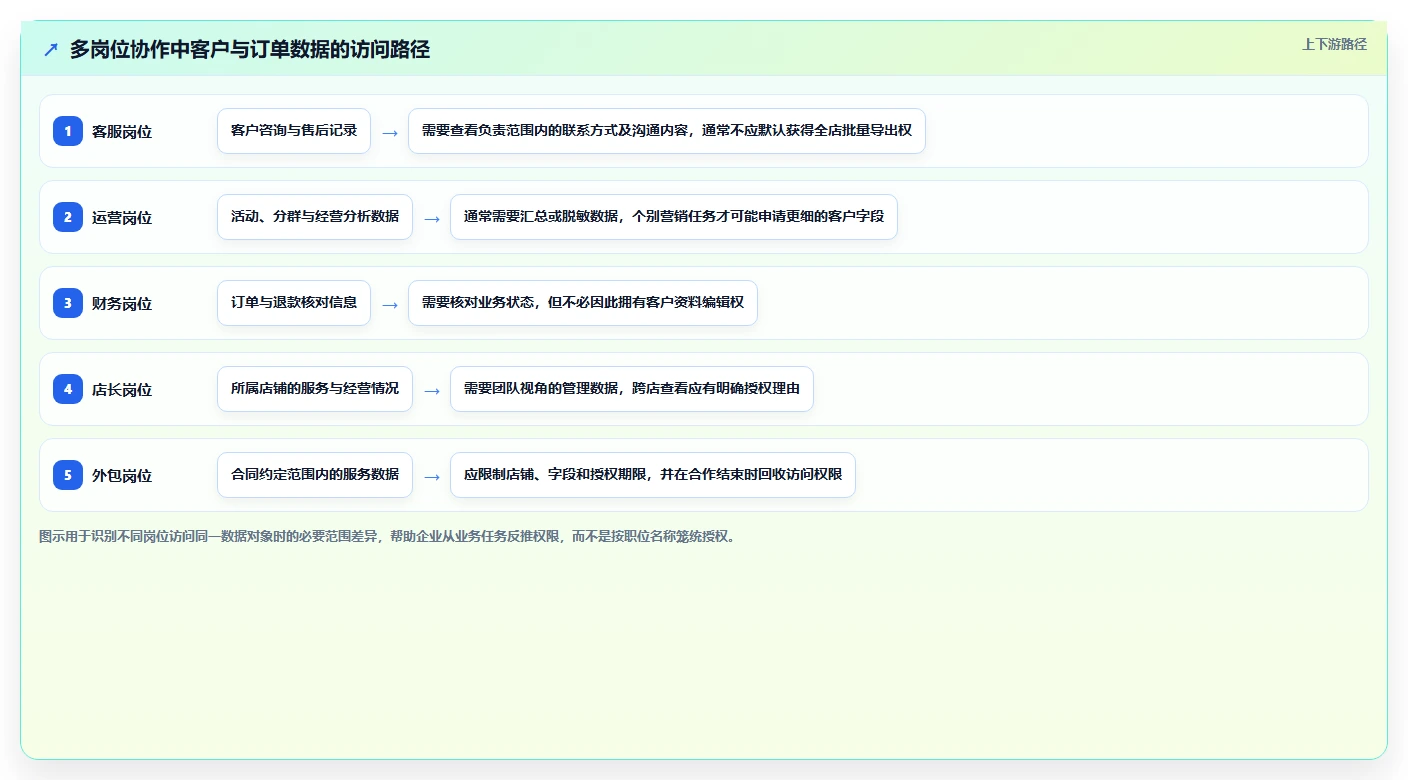Select number badge 2 for 运营岗位
Image resolution: width=1408 pixels, height=780 pixels.
pos(68,217)
